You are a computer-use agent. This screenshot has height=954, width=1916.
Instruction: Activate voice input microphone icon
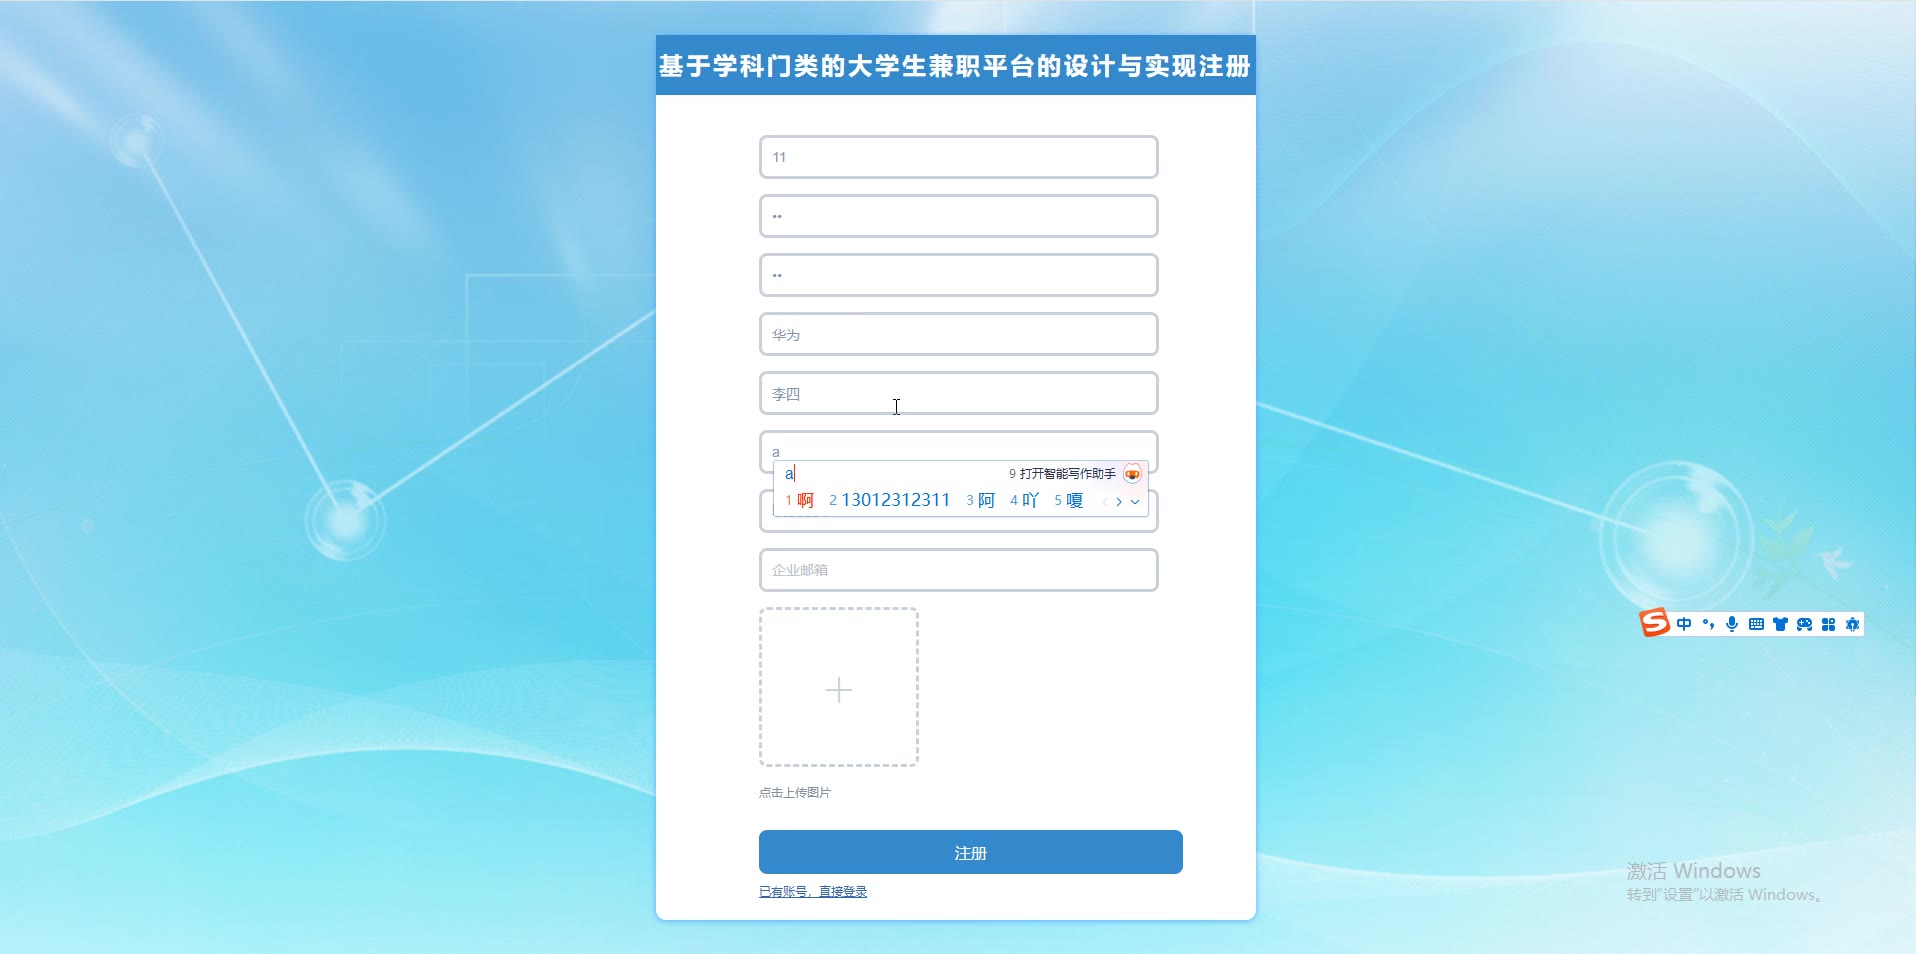click(x=1732, y=624)
